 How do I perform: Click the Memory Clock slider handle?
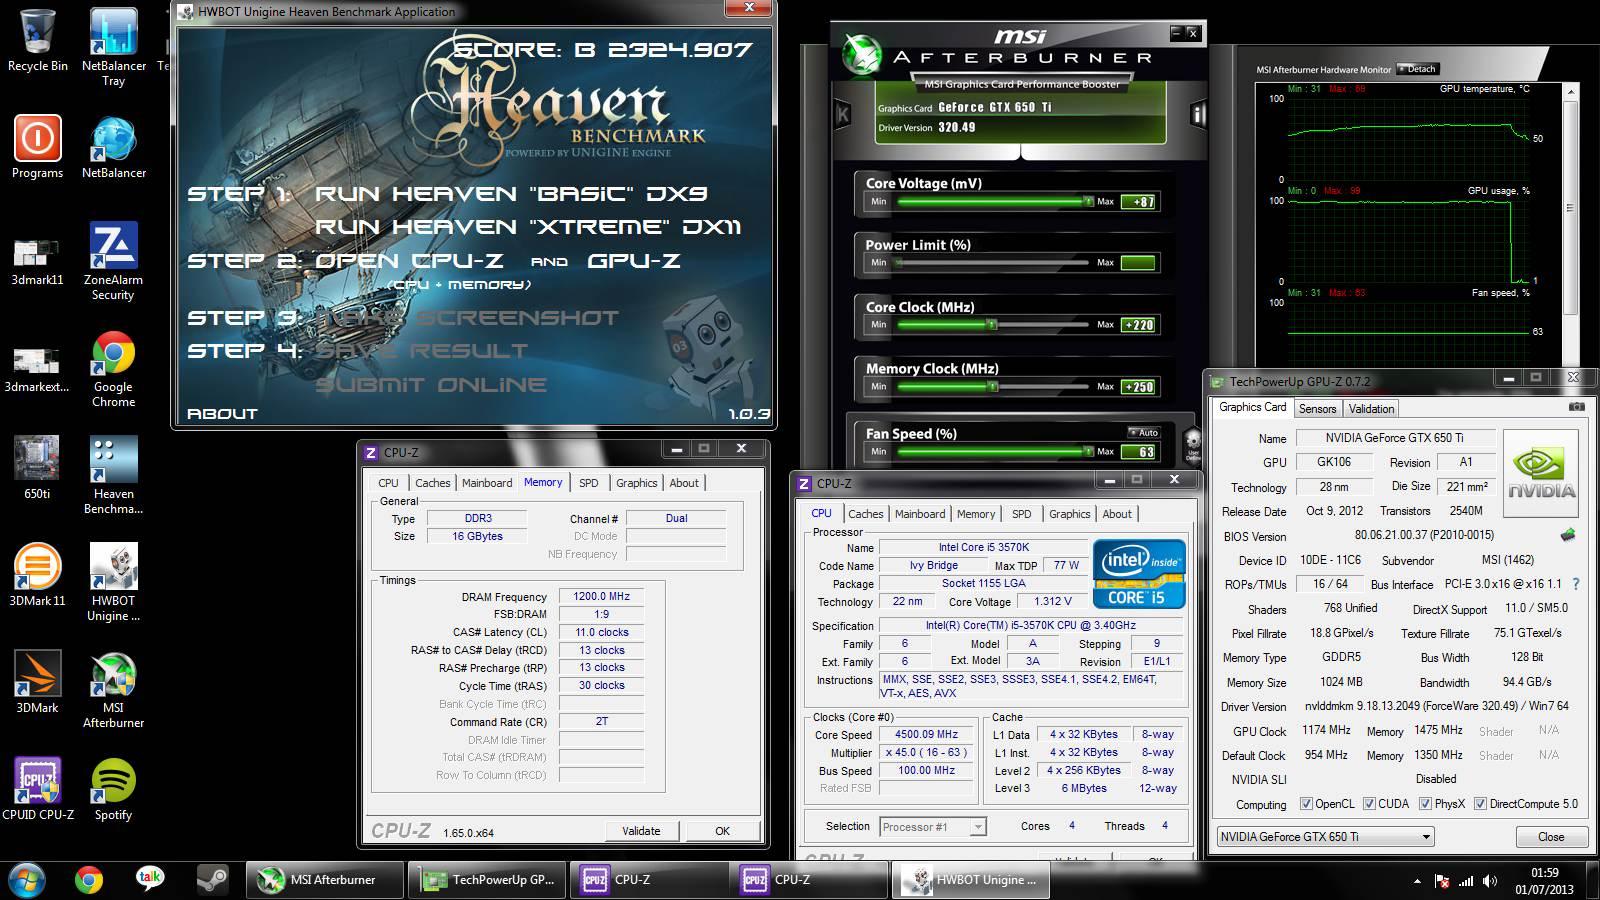pos(992,386)
